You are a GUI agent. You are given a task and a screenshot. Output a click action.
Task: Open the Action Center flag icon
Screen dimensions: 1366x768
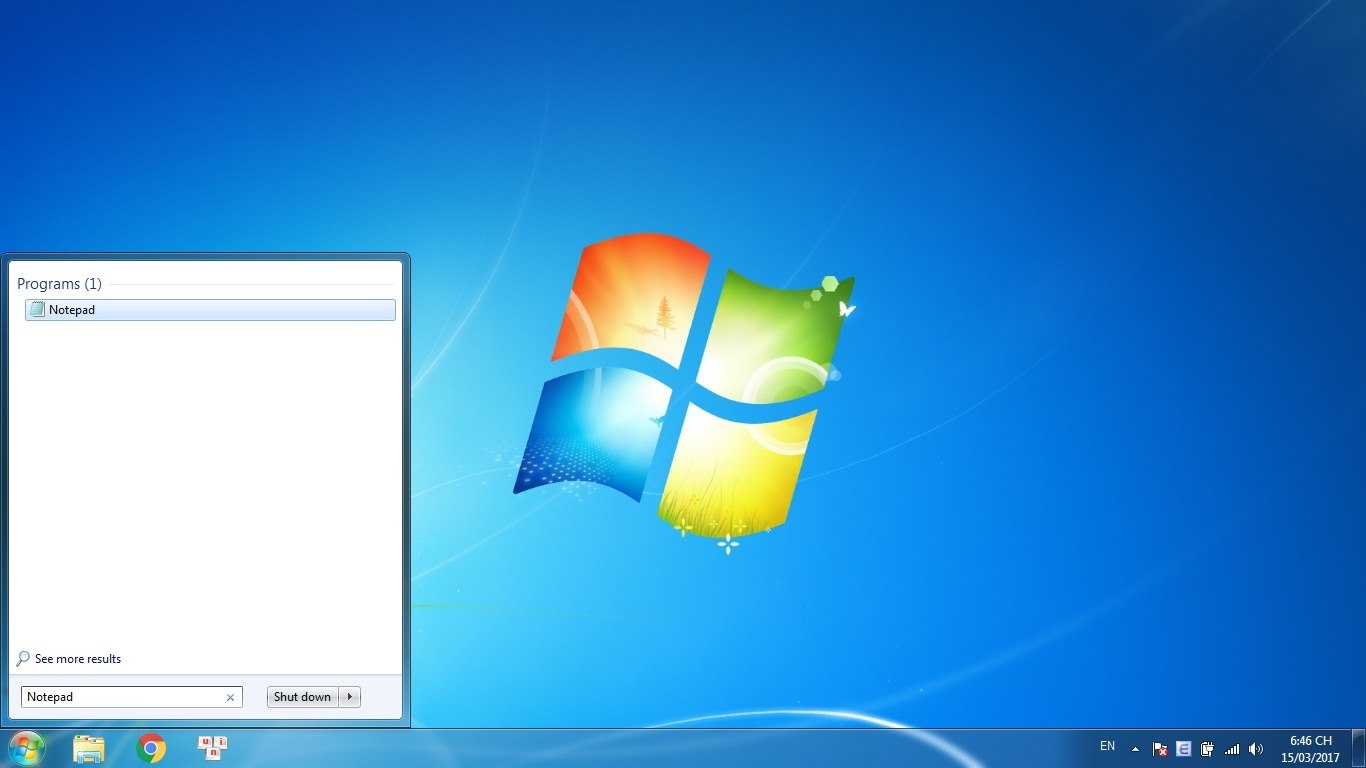1160,749
